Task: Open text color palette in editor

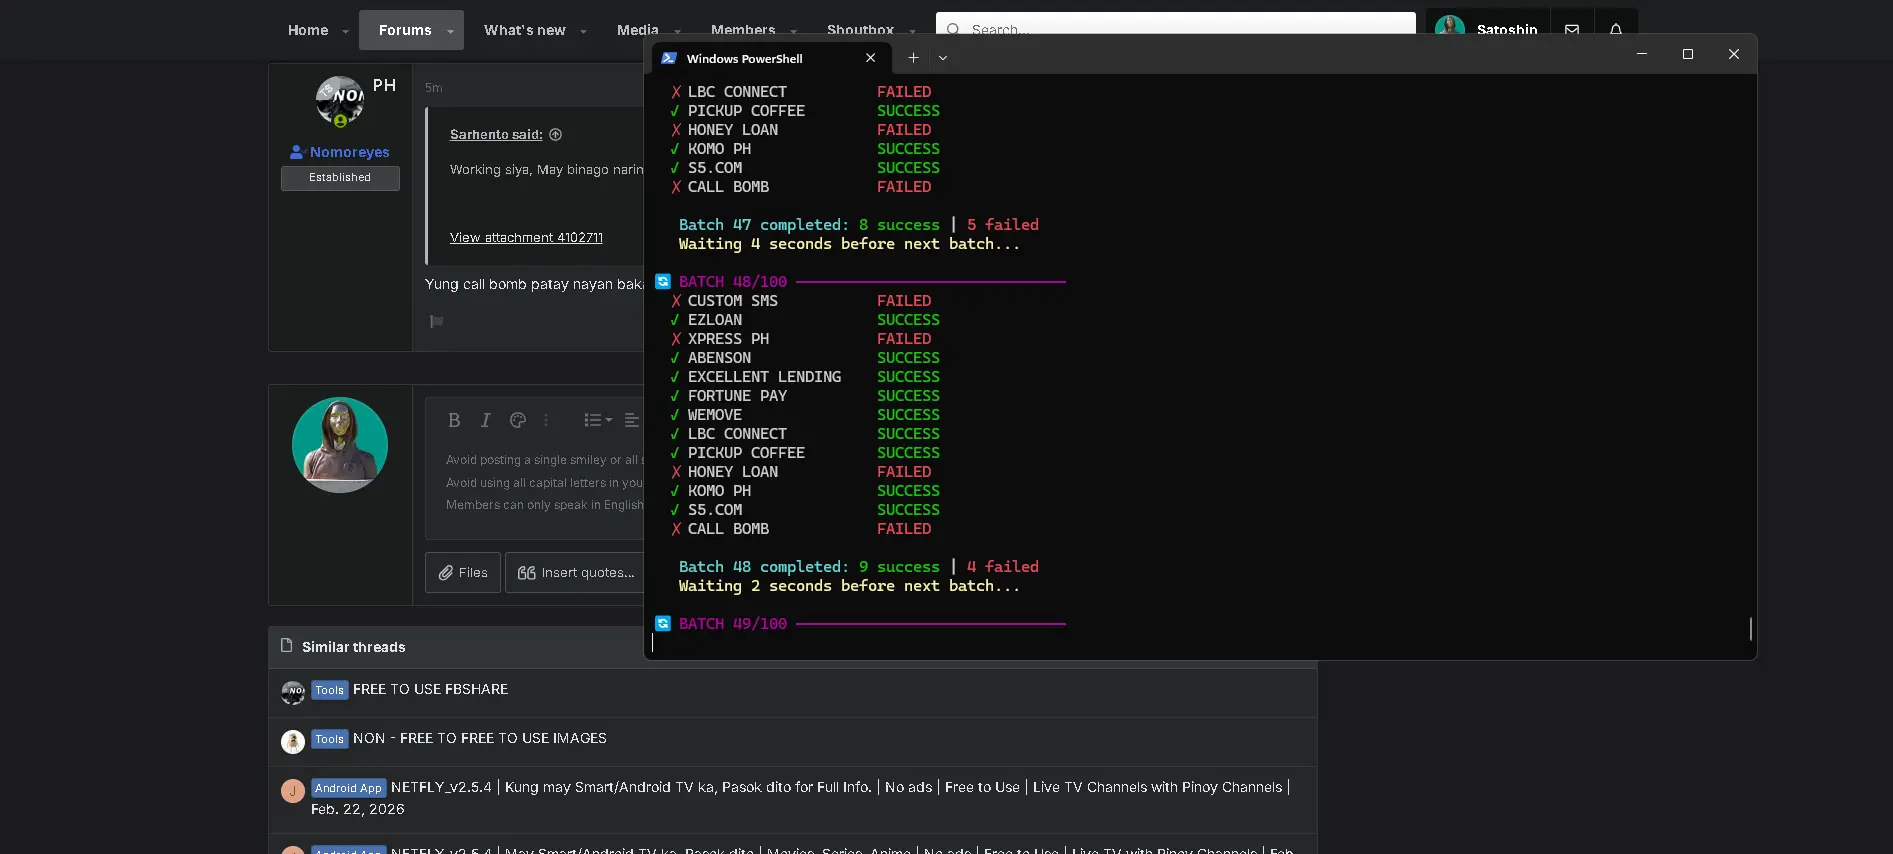Action: pyautogui.click(x=518, y=420)
